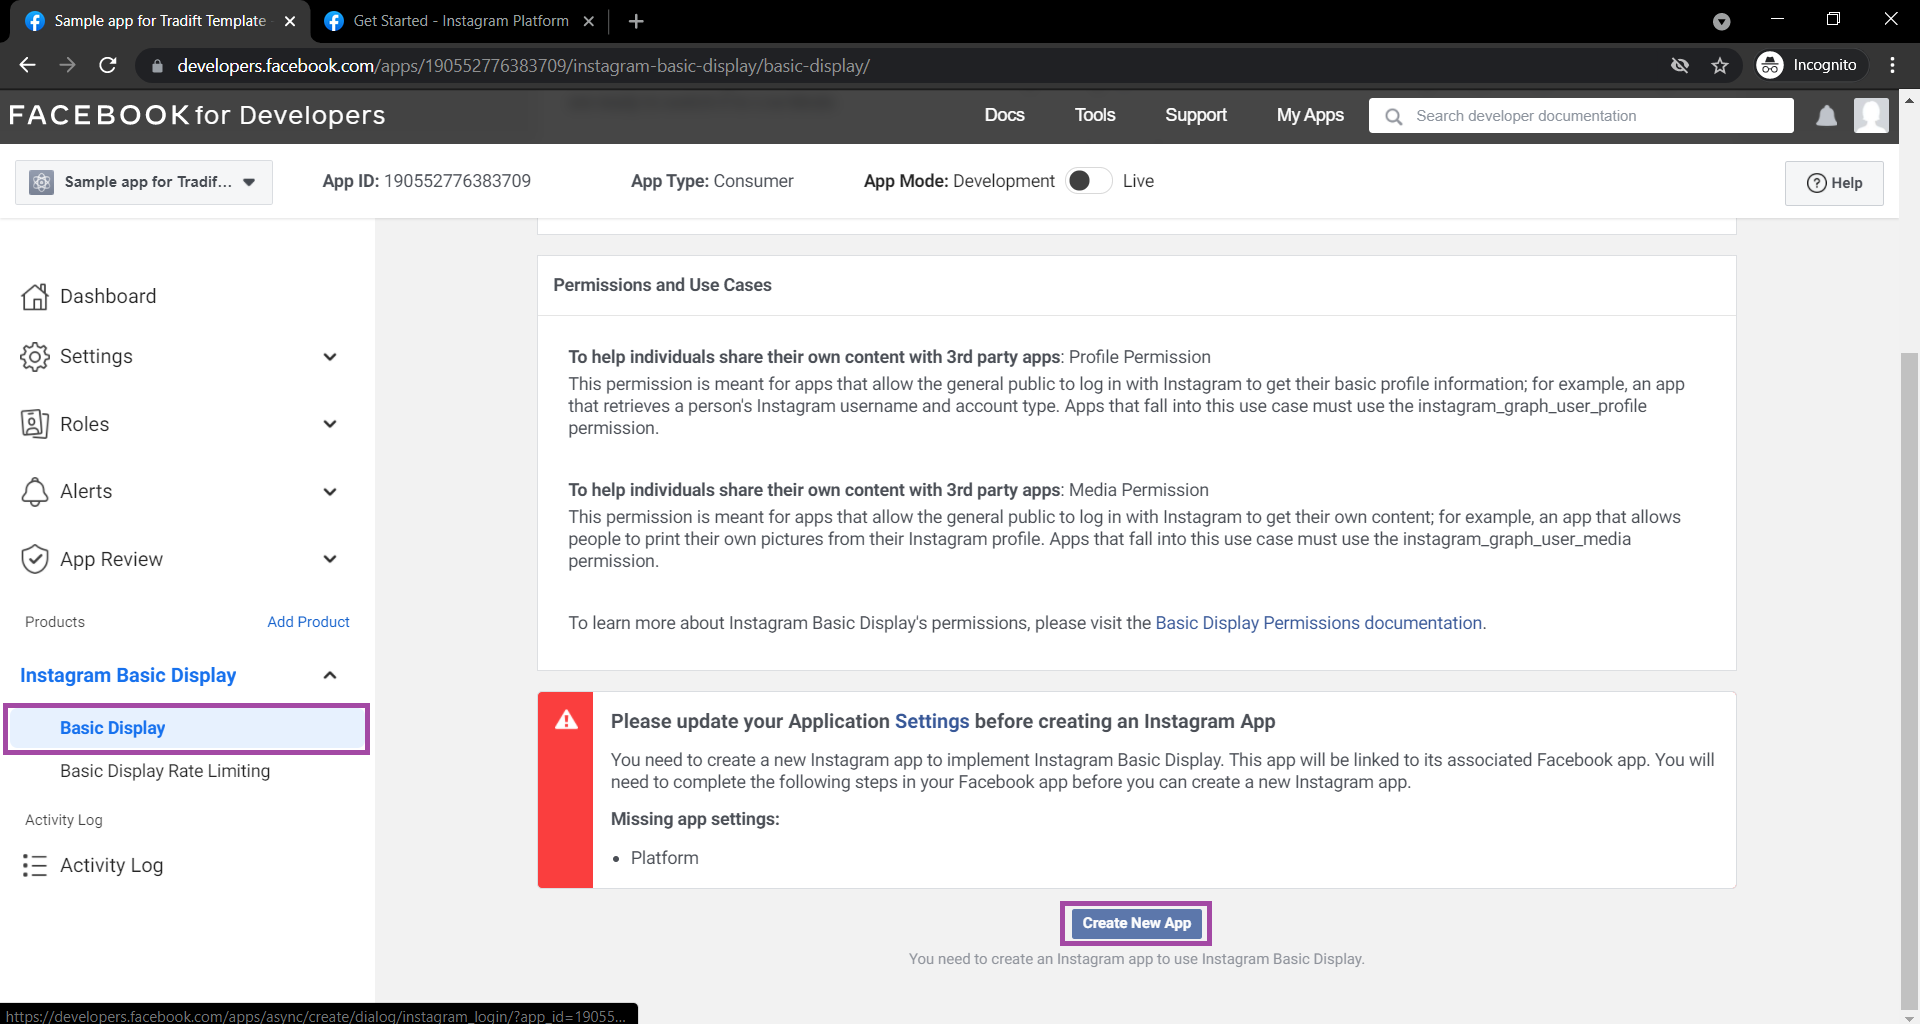Close the Sample app for Tradift tab
1920x1024 pixels.
click(x=290, y=21)
